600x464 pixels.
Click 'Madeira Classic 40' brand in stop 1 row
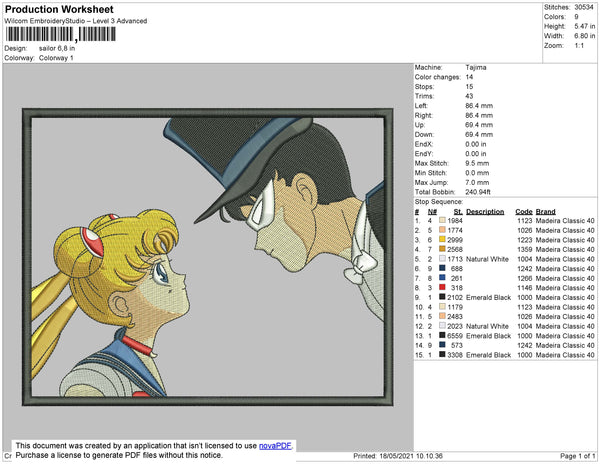click(565, 221)
